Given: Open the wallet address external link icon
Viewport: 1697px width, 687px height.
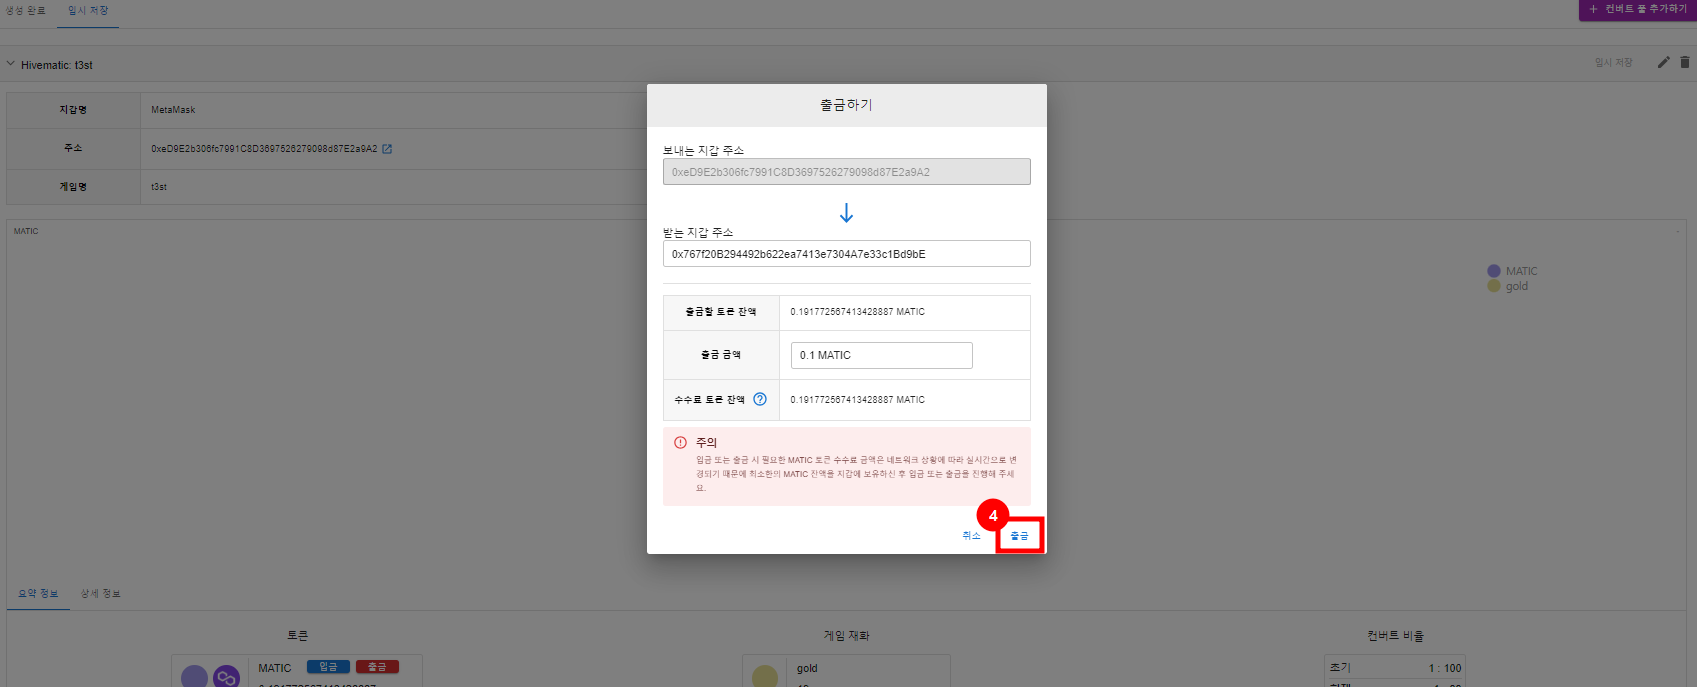Looking at the screenshot, I should tap(387, 149).
